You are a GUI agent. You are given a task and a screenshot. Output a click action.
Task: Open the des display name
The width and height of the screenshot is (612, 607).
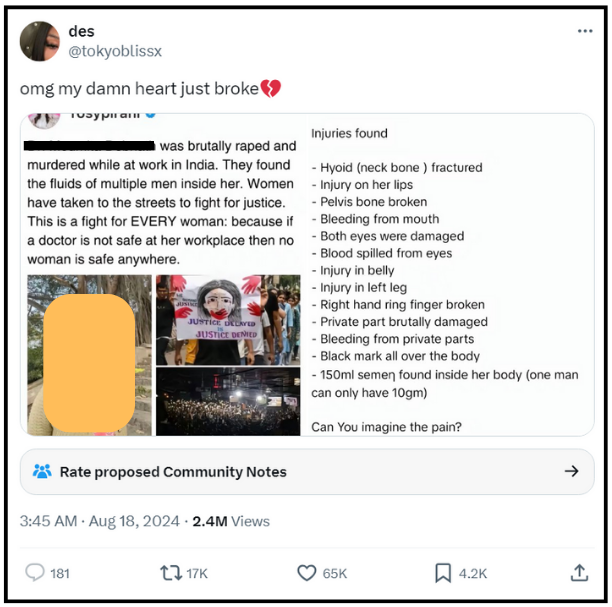81,31
